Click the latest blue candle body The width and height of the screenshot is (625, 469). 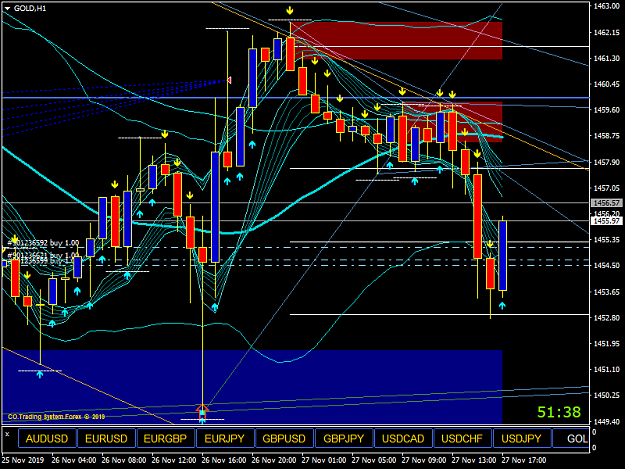coord(503,255)
